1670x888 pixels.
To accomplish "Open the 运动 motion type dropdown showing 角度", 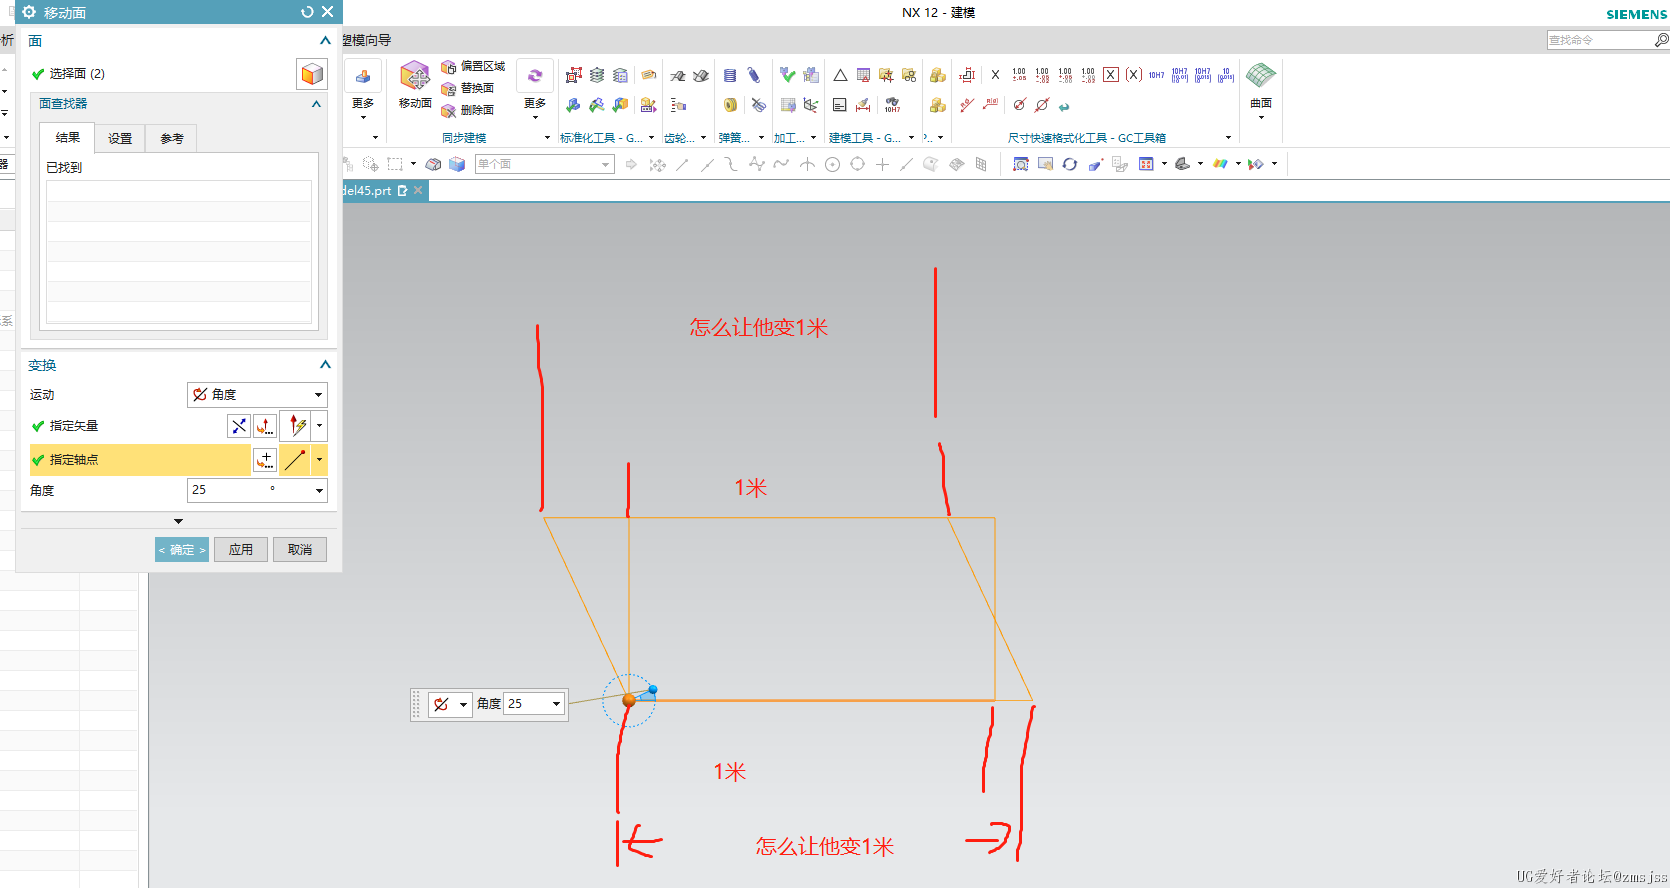I will [257, 395].
